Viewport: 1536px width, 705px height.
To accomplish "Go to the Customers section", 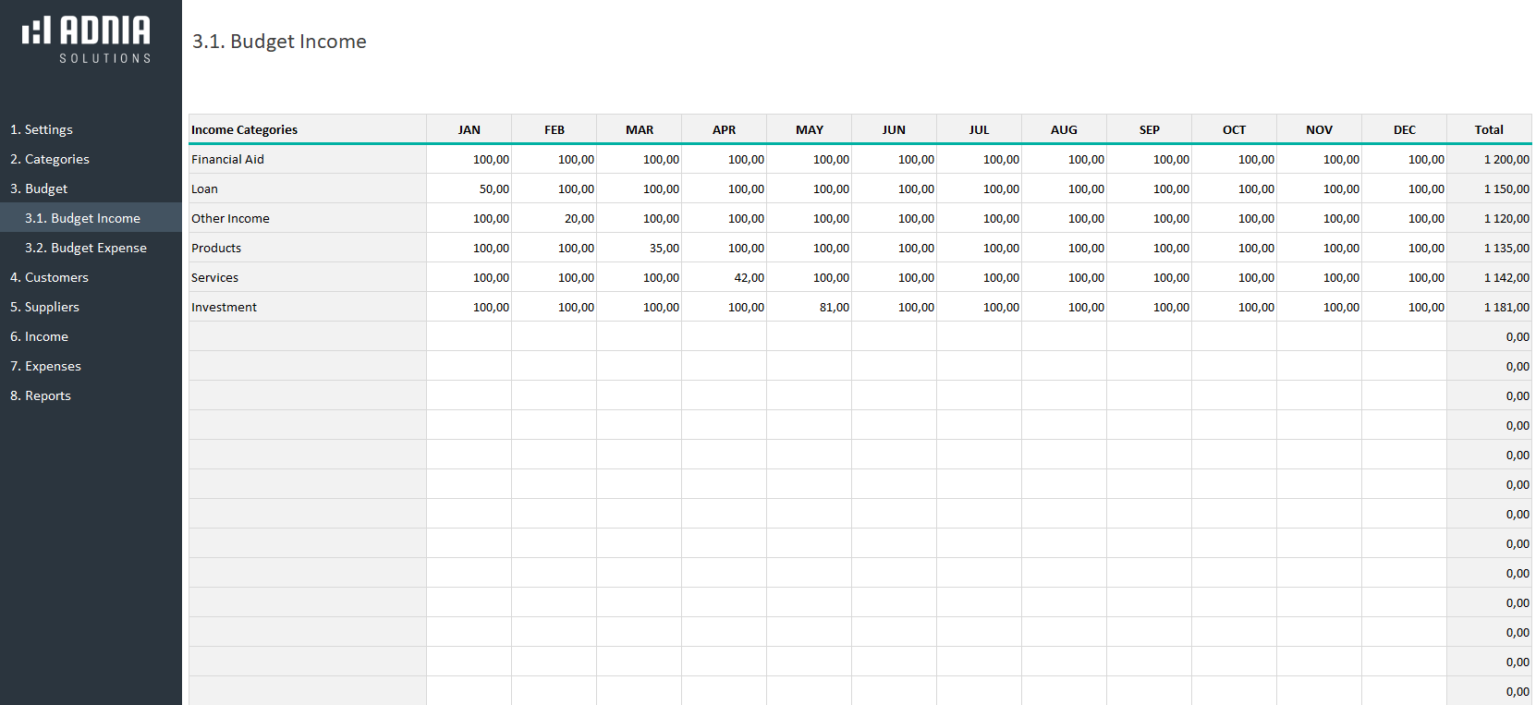I will [50, 277].
